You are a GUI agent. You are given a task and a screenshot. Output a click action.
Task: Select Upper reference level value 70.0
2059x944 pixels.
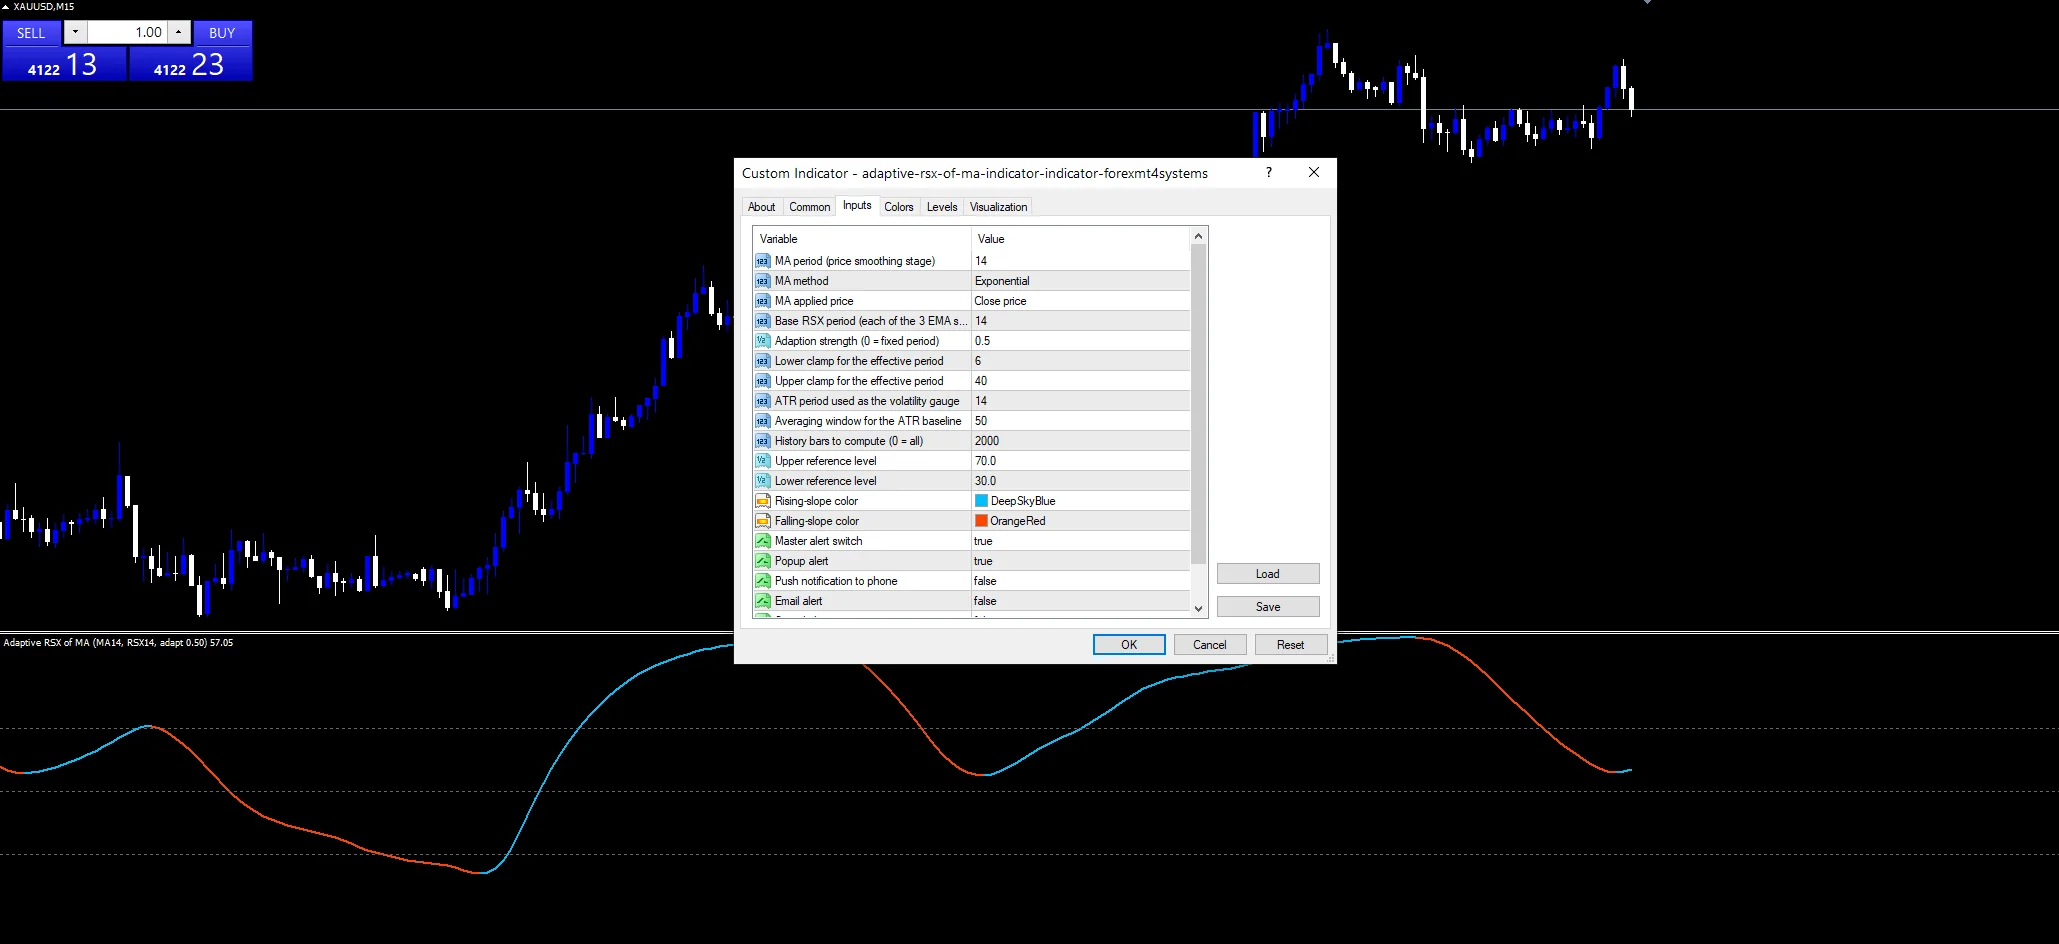point(1081,461)
